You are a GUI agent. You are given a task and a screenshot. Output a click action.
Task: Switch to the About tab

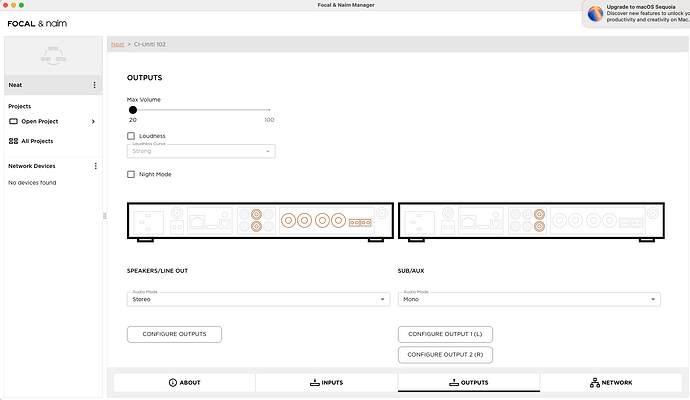point(184,382)
